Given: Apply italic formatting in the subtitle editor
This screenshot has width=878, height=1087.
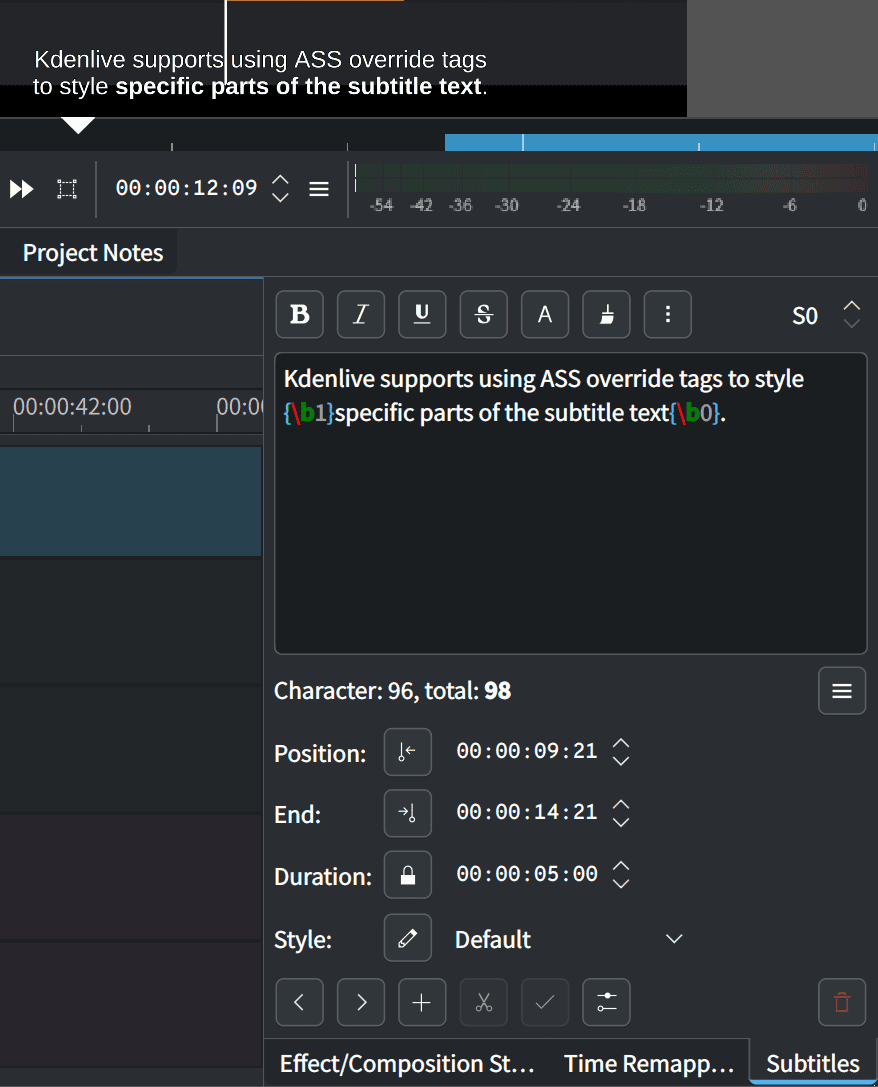Looking at the screenshot, I should [360, 314].
